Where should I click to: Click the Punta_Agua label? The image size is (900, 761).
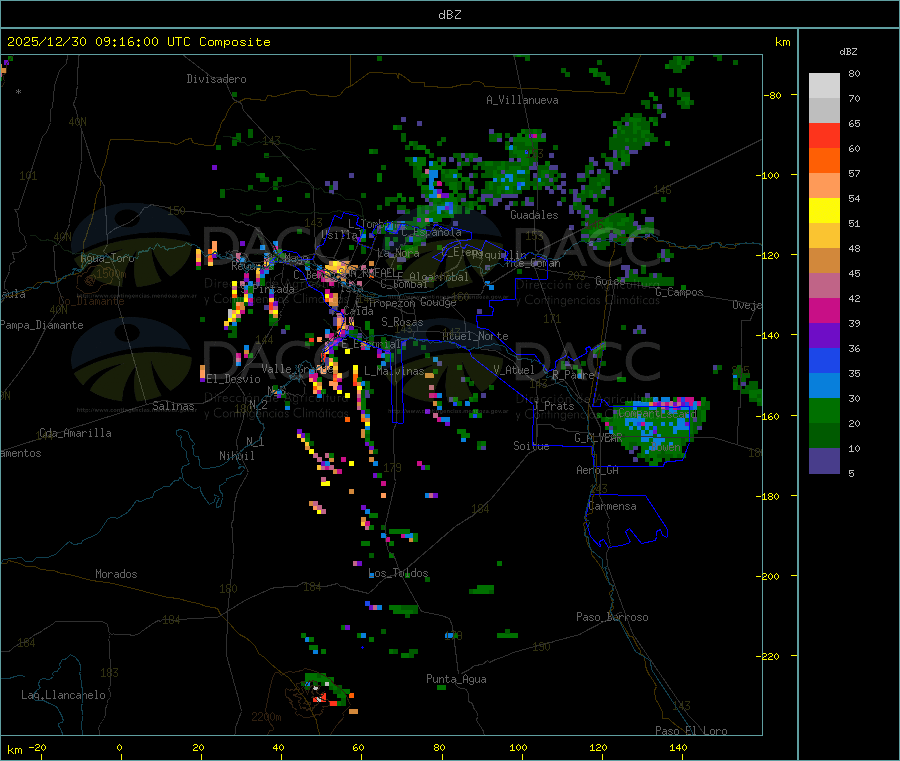[456, 679]
